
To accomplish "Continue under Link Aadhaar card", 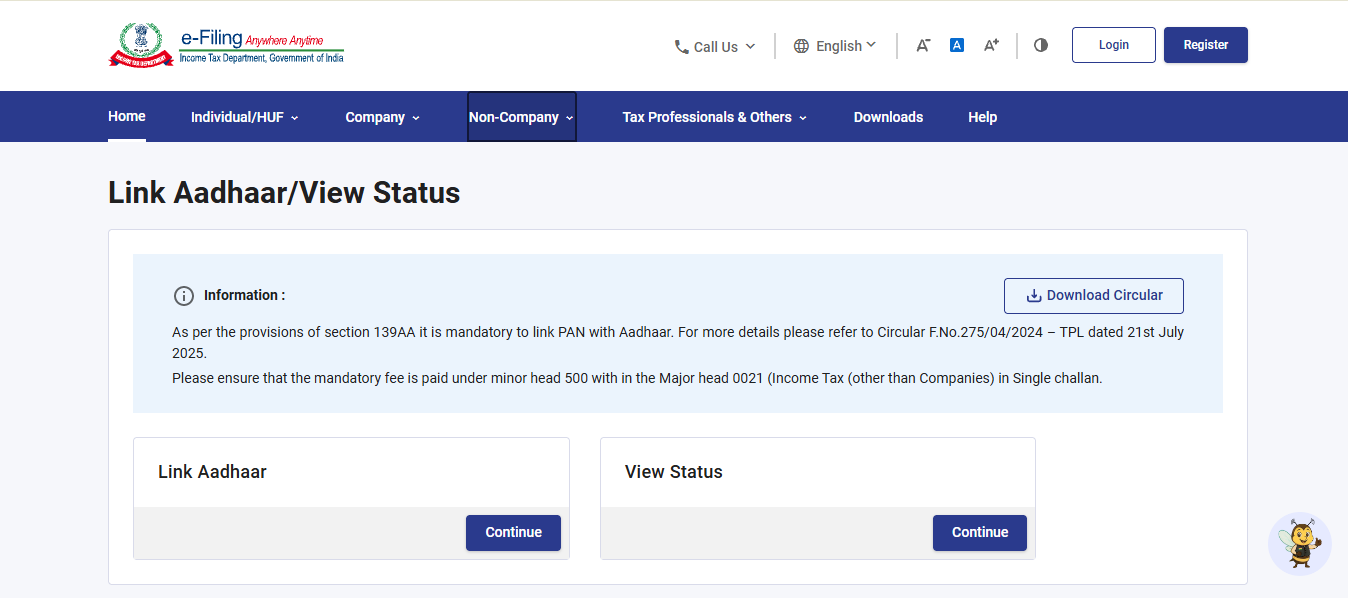I will (x=513, y=533).
